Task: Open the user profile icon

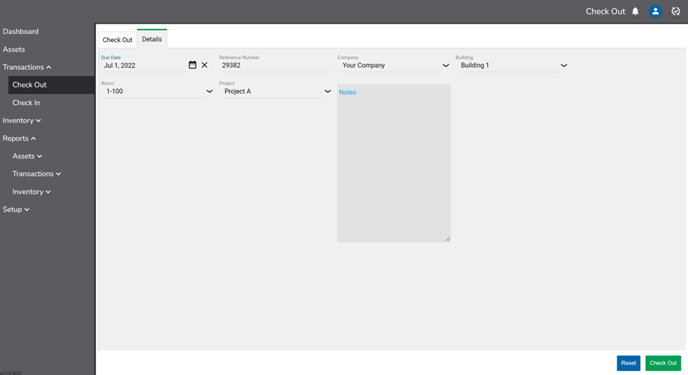Action: tap(656, 11)
